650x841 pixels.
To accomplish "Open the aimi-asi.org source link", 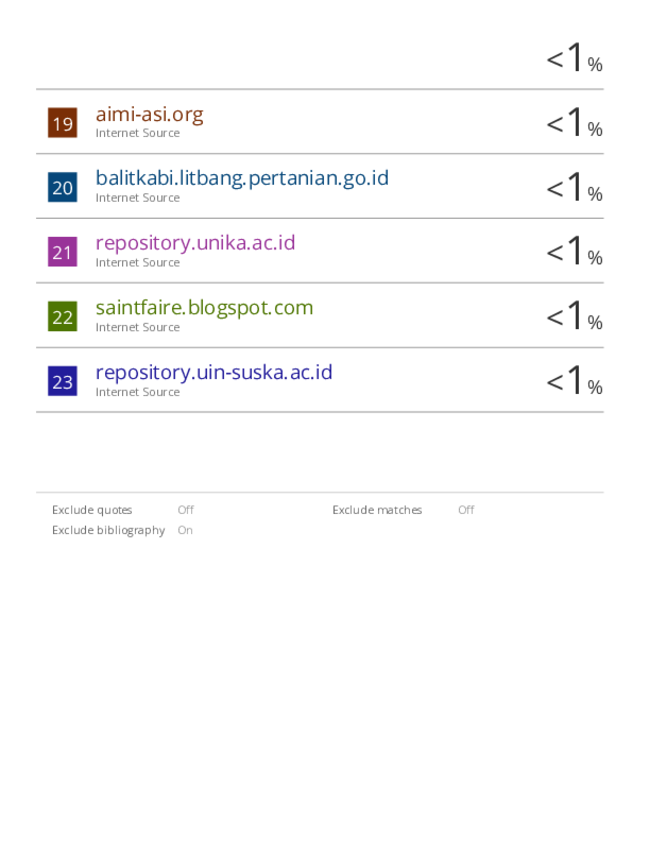I will pos(150,114).
